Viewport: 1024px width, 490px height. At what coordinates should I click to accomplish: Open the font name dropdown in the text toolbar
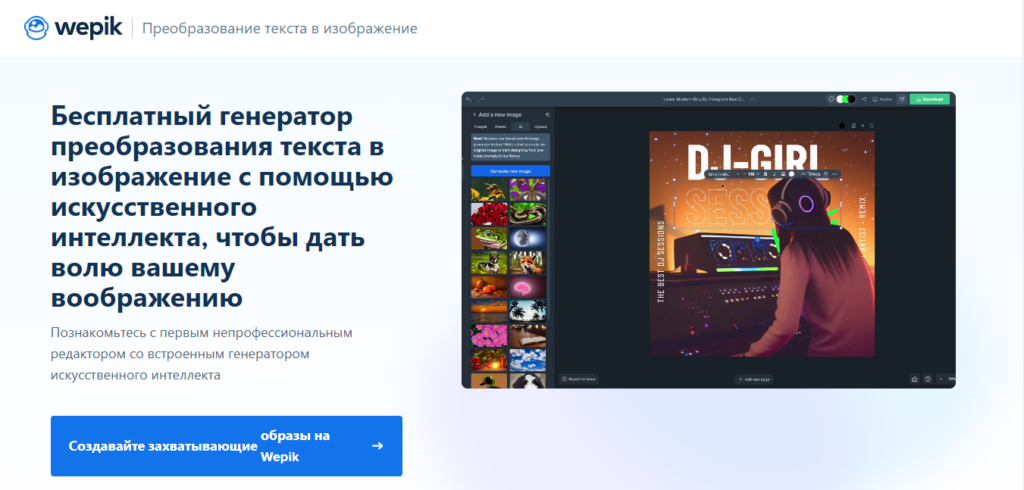(722, 174)
